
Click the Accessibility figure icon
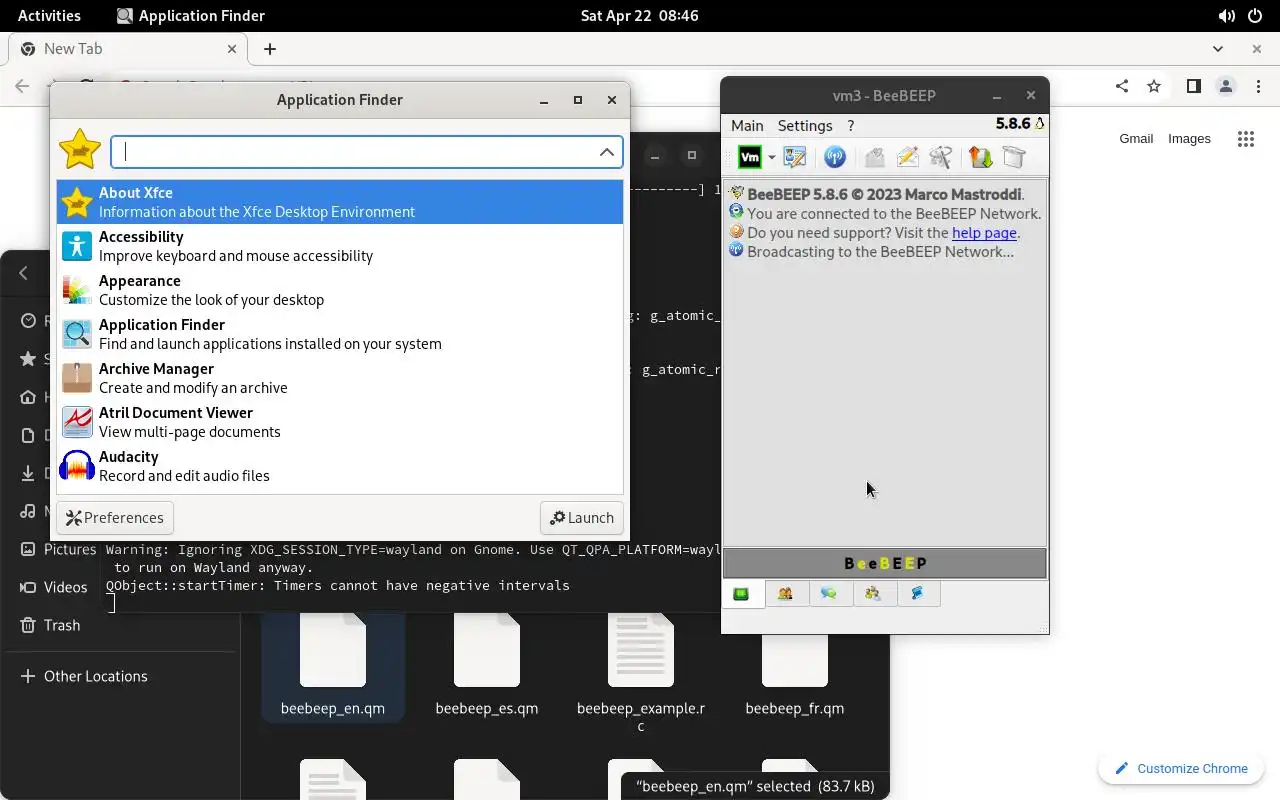pos(77,246)
